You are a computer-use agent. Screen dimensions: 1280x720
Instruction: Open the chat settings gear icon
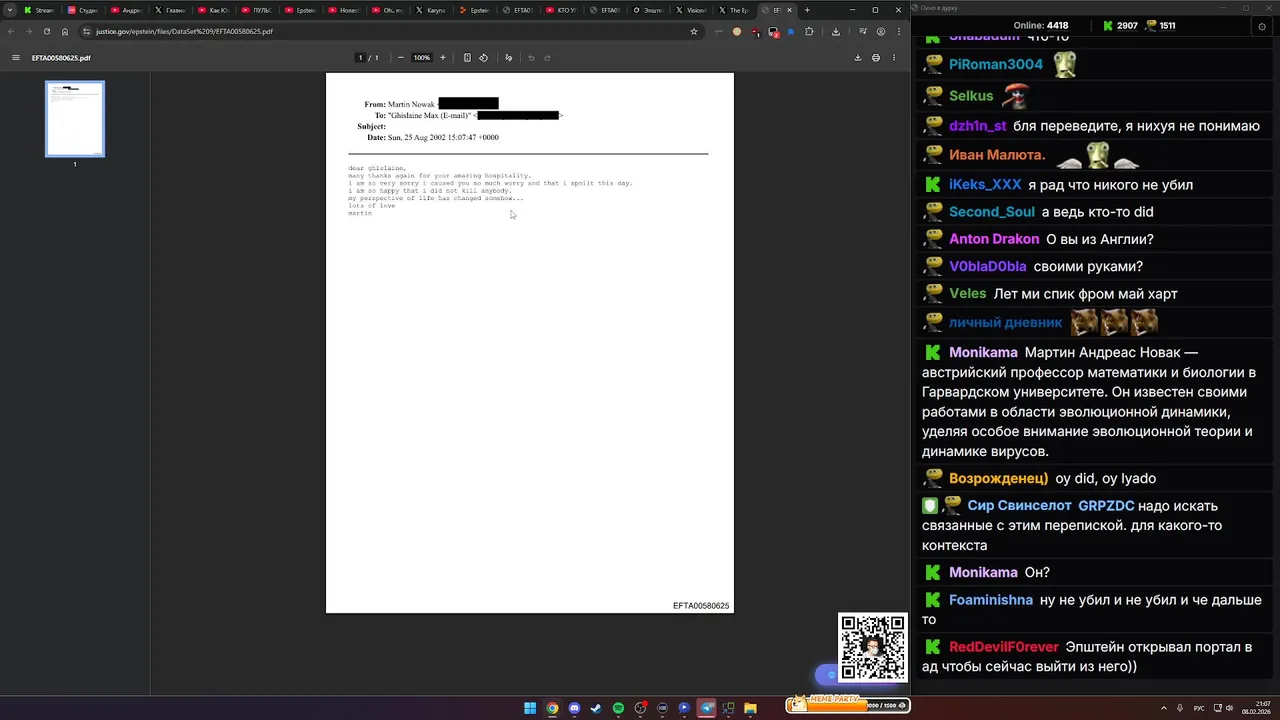[1262, 26]
